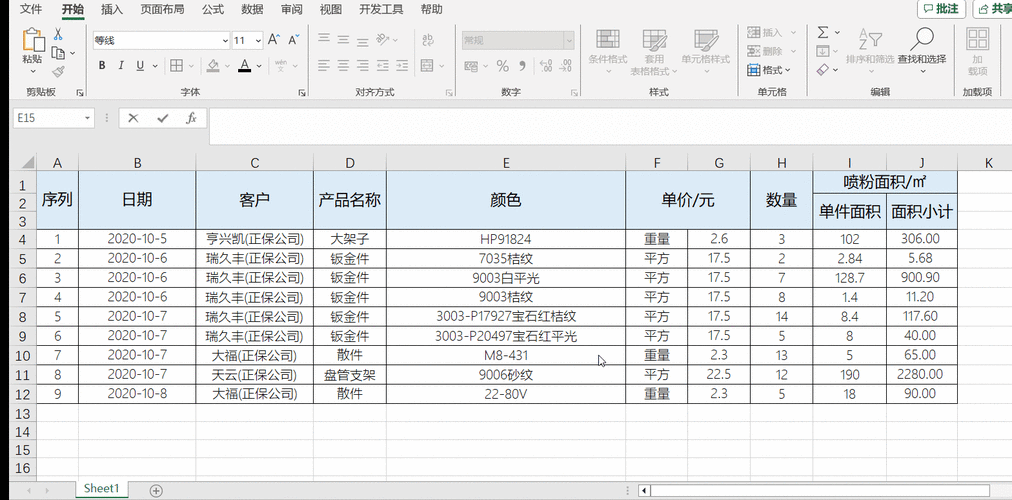Image resolution: width=1012 pixels, height=500 pixels.
Task: Click the New Sheet plus button
Action: [156, 490]
